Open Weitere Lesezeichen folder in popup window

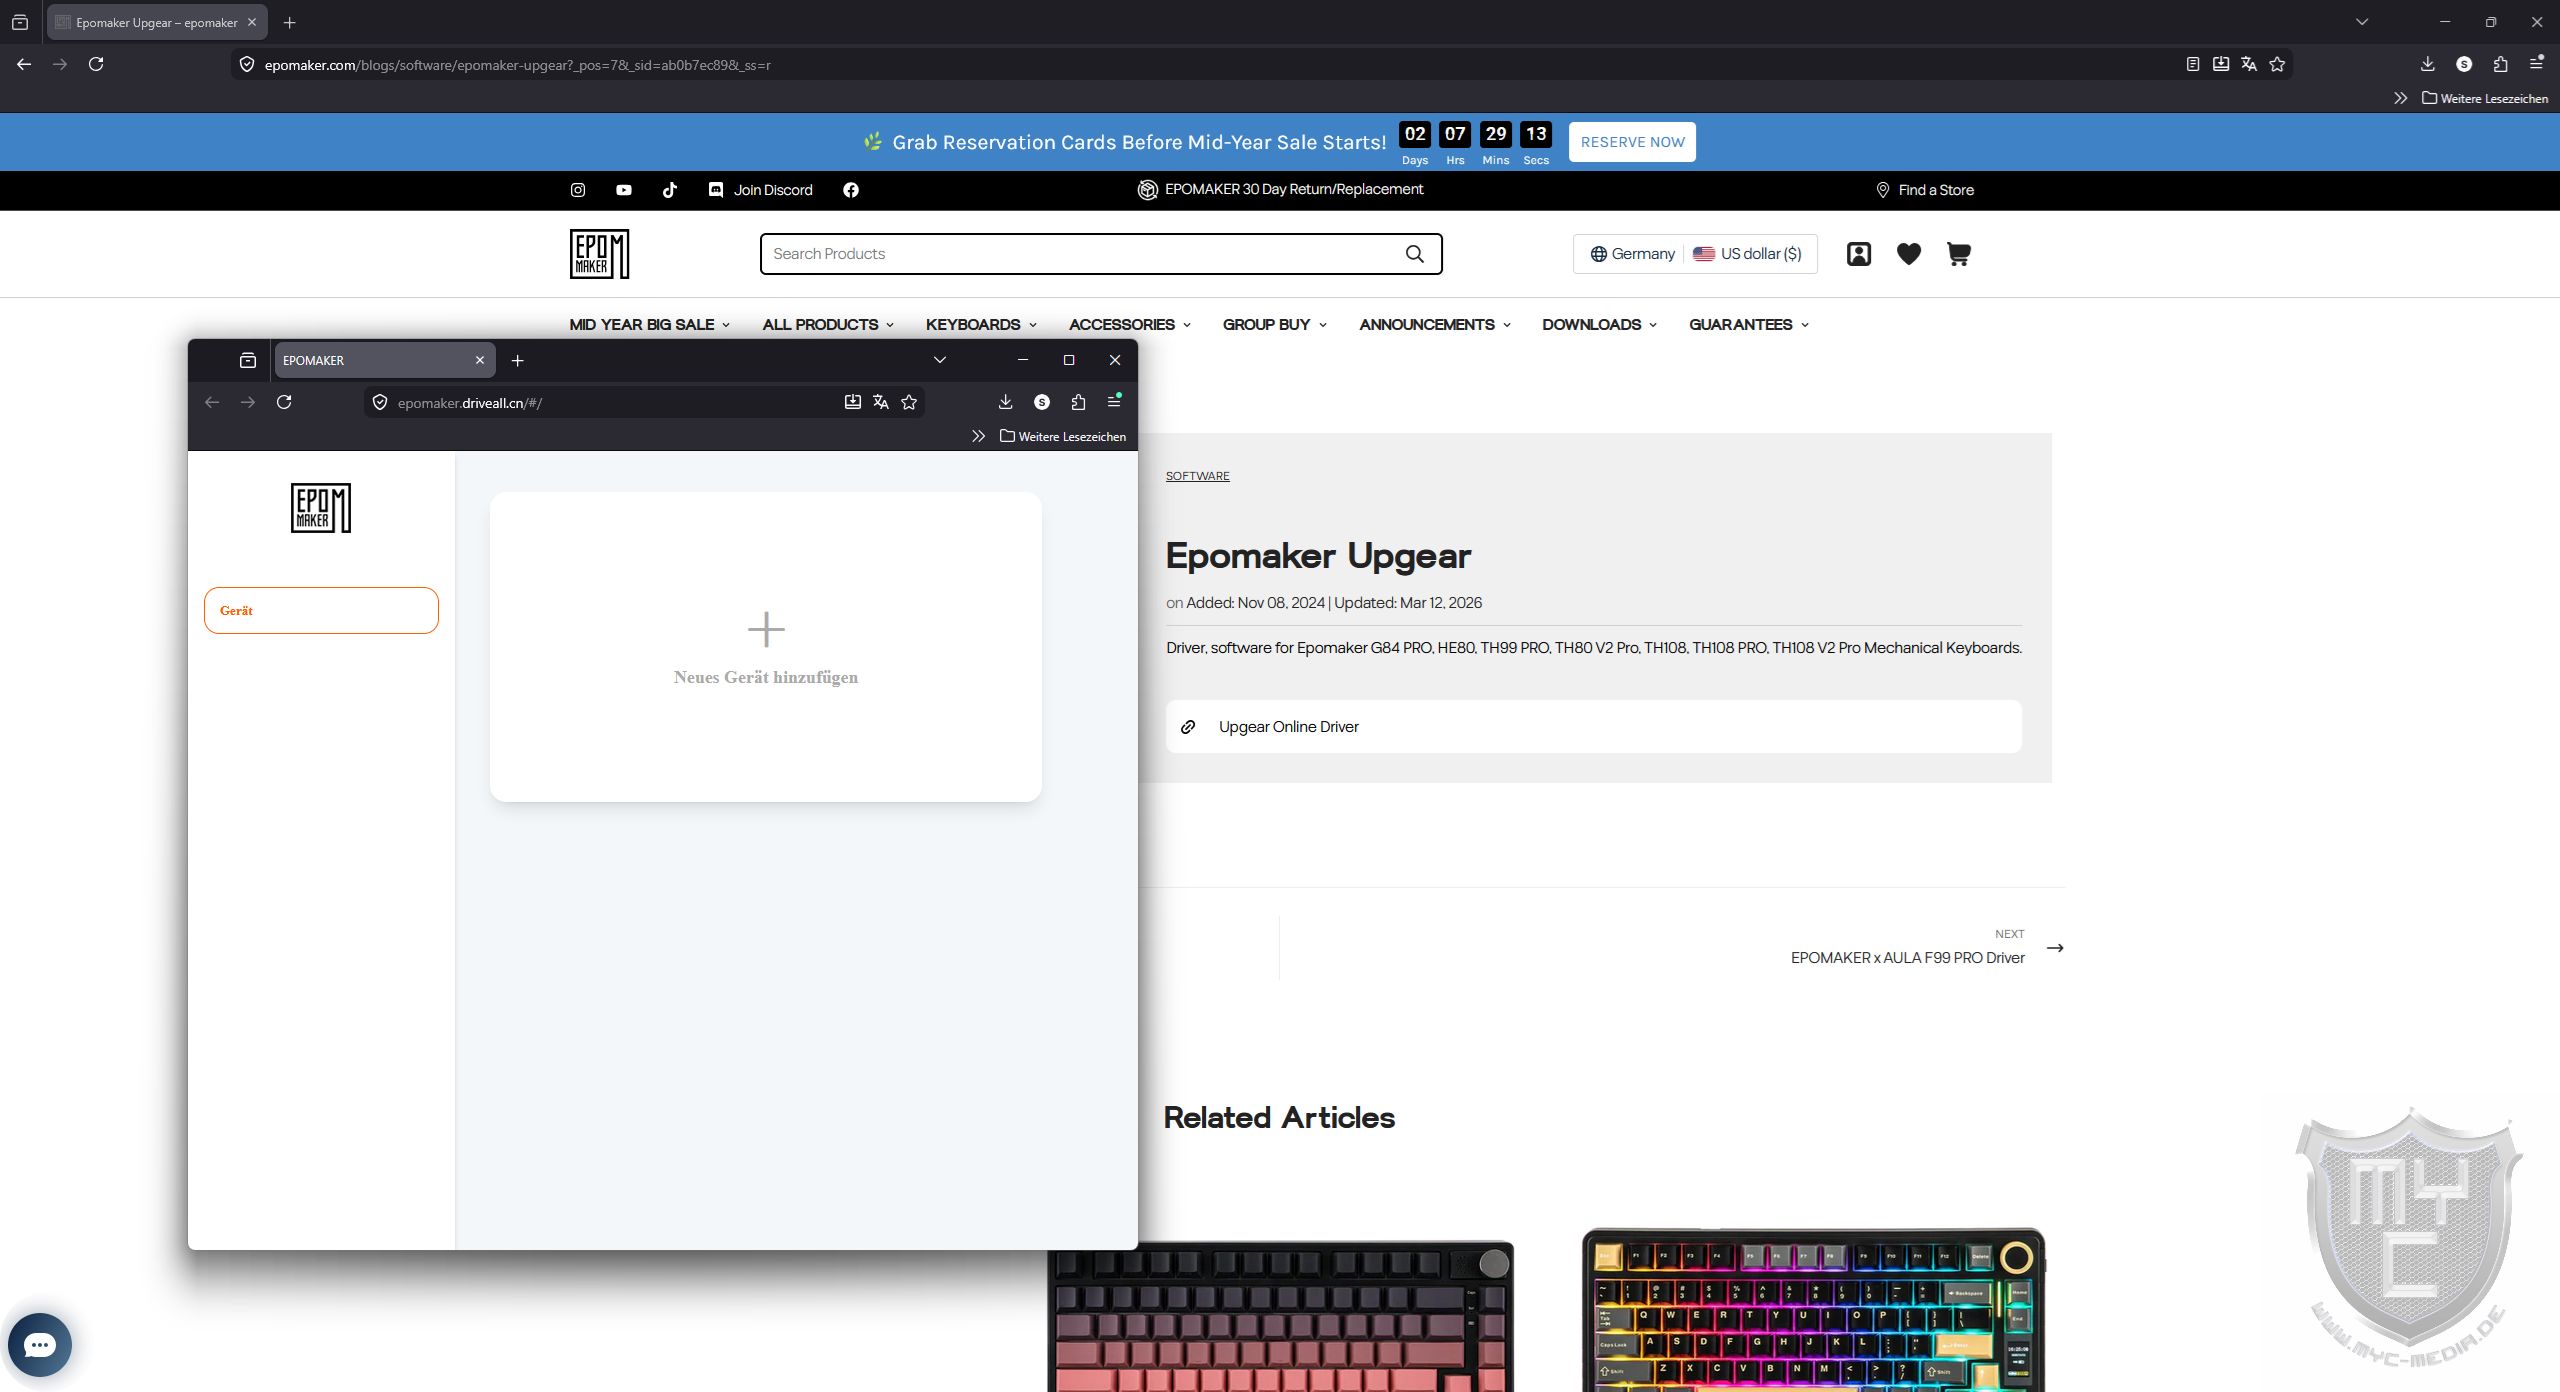pos(1063,436)
